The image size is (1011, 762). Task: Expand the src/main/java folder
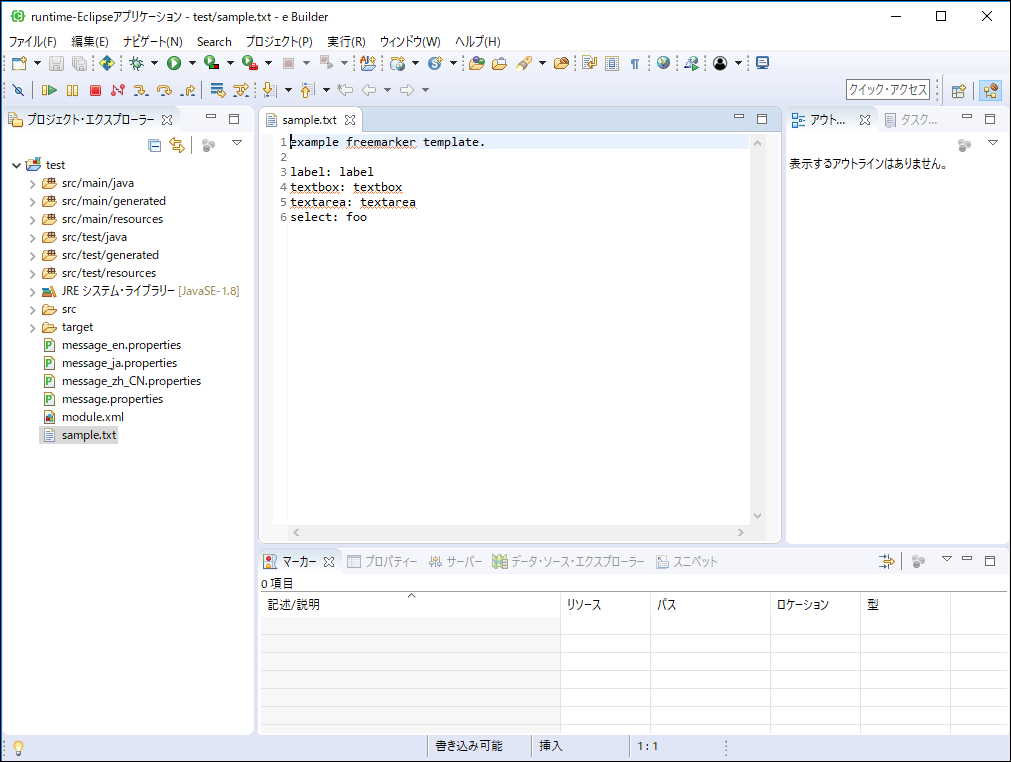click(x=32, y=183)
